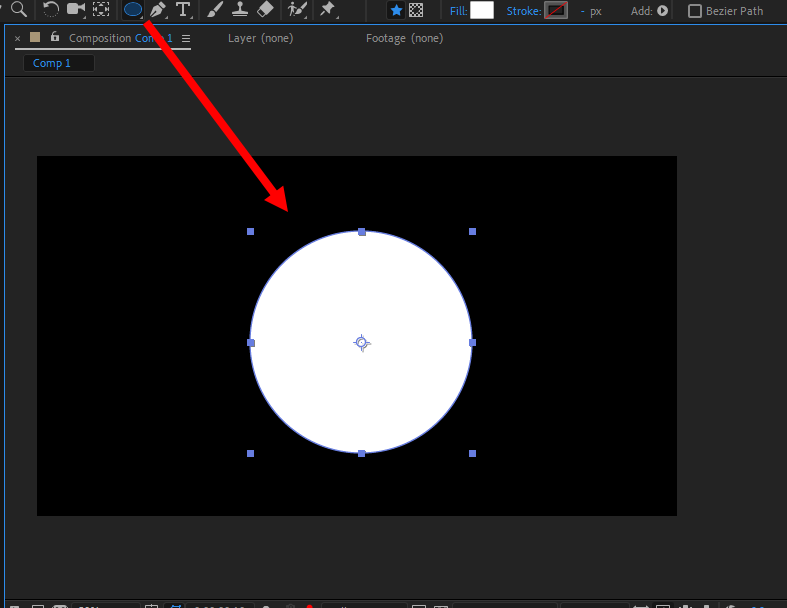Select the Puppet Pin tool
This screenshot has height=608, width=787.
point(328,9)
